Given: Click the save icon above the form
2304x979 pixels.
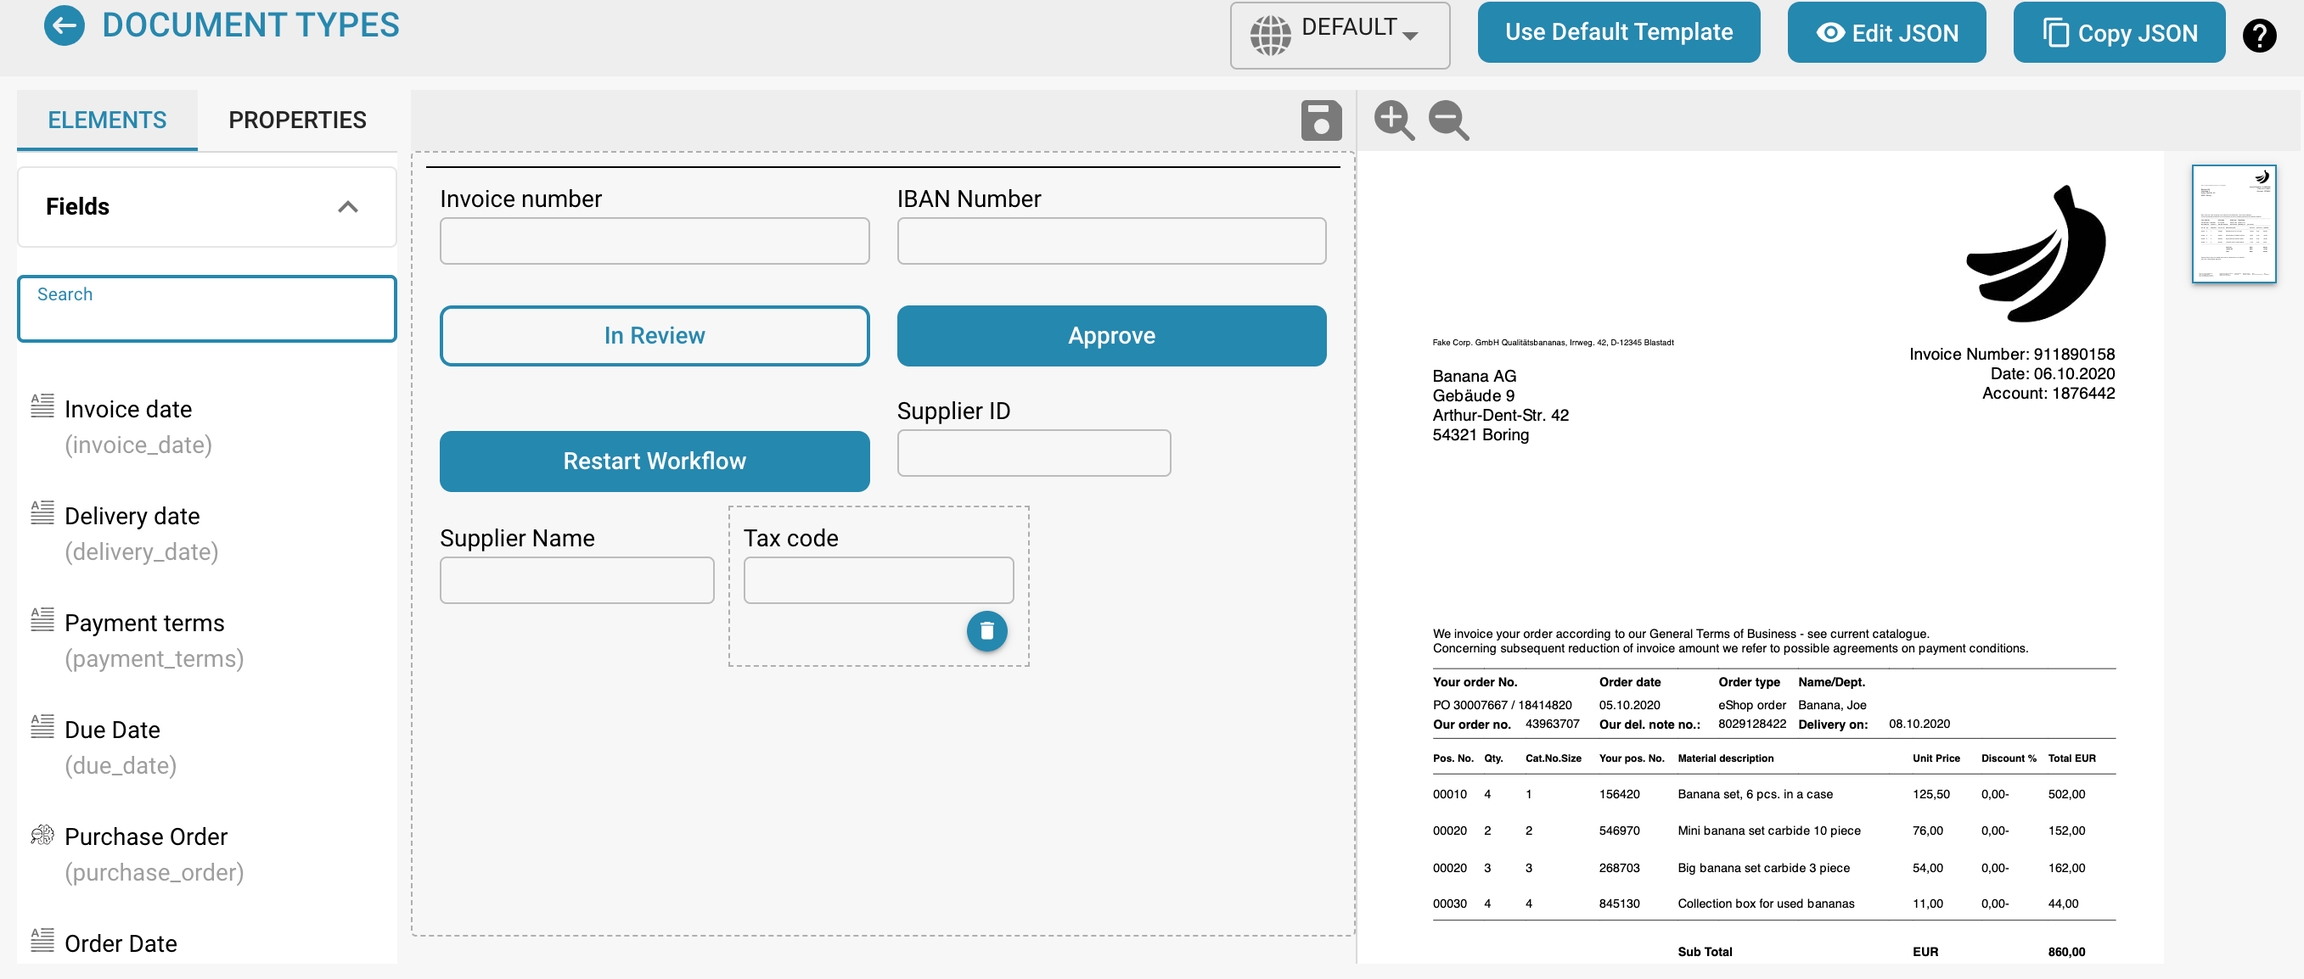Looking at the screenshot, I should pyautogui.click(x=1320, y=121).
